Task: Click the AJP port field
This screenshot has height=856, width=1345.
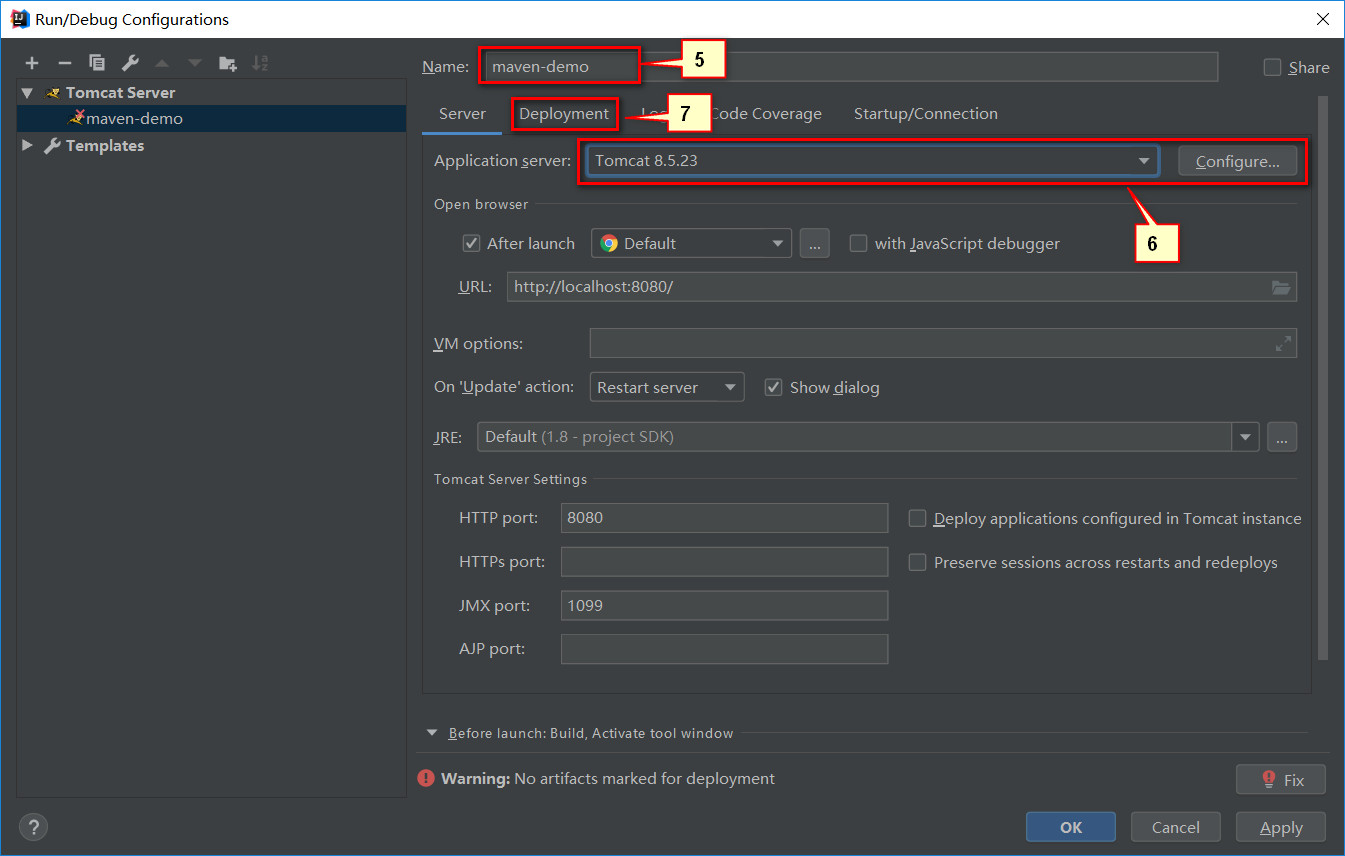Action: [724, 649]
